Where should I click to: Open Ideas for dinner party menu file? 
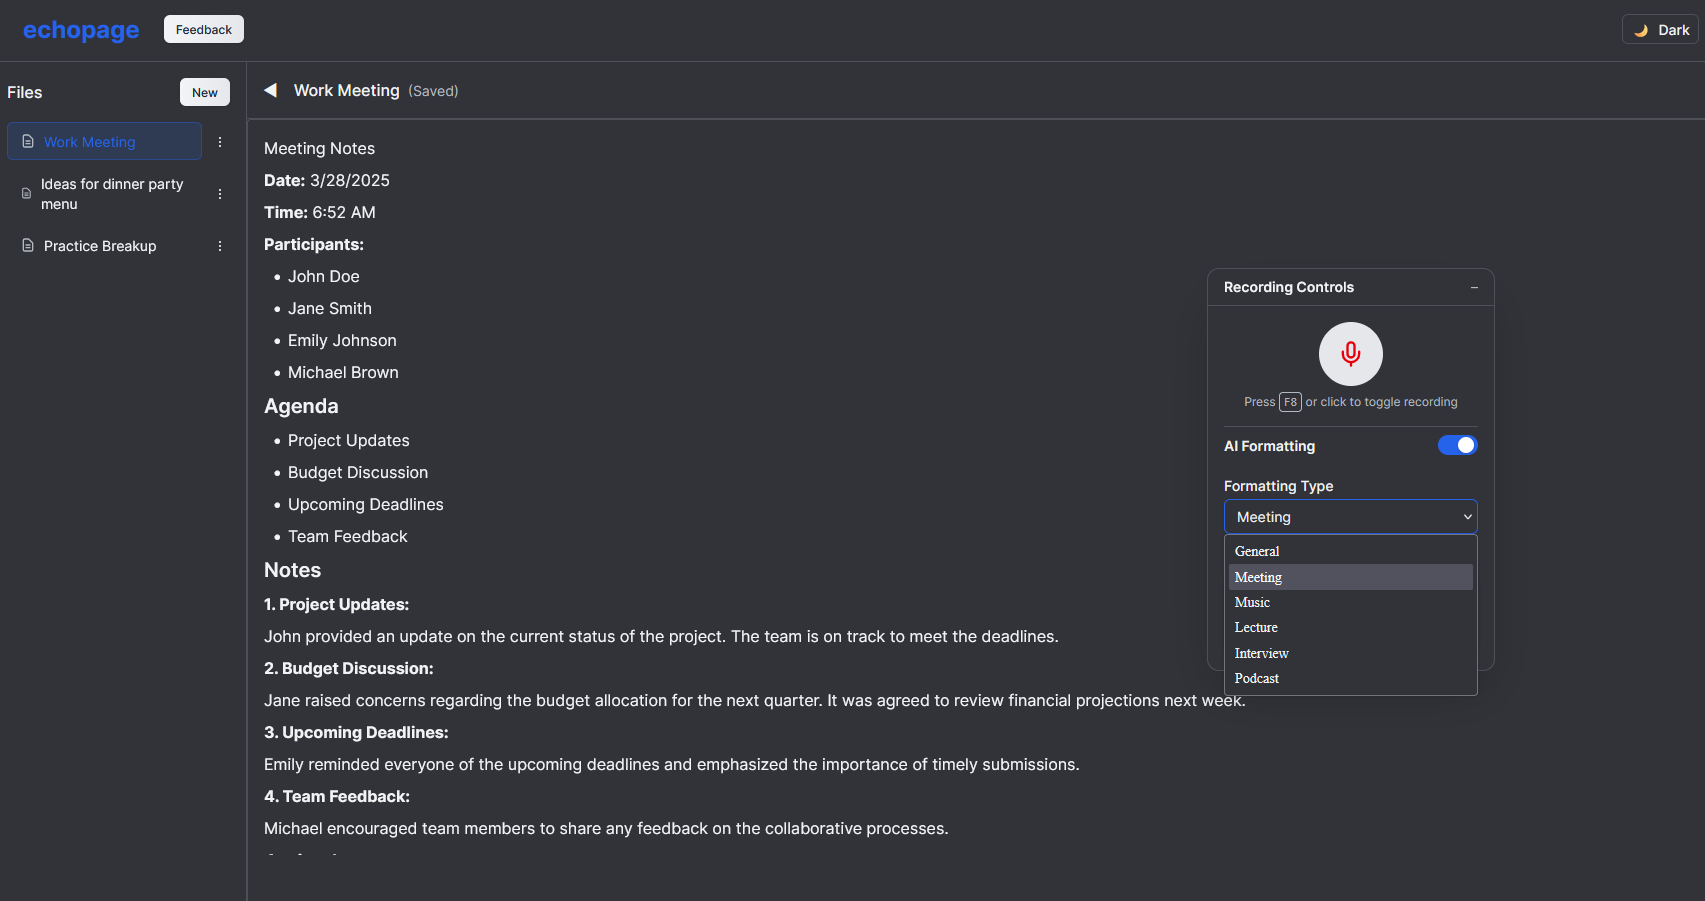click(112, 194)
